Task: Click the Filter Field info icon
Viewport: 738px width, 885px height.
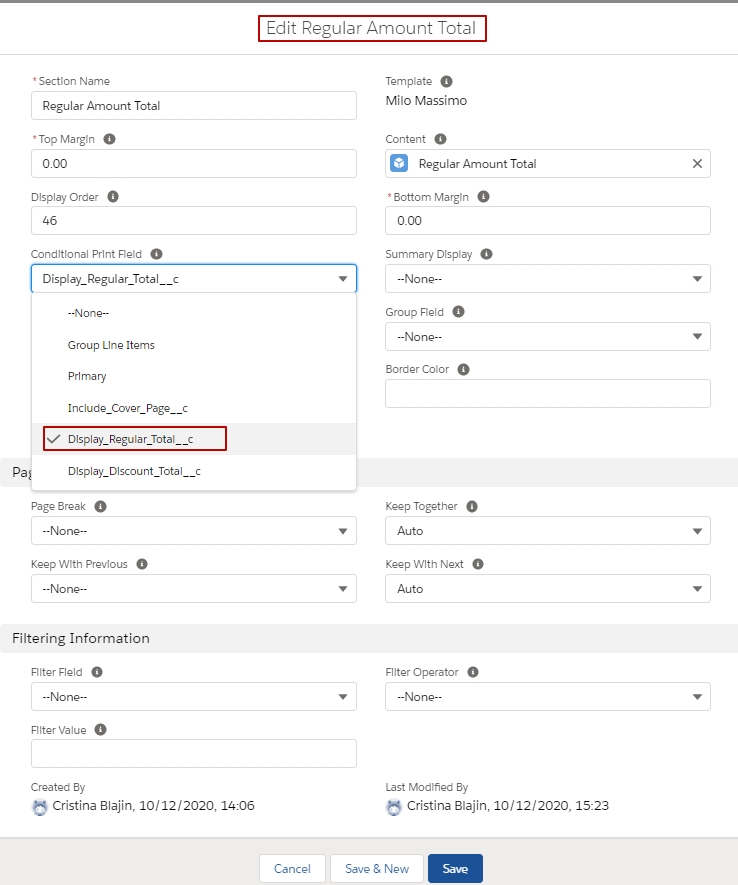Action: pyautogui.click(x=97, y=672)
